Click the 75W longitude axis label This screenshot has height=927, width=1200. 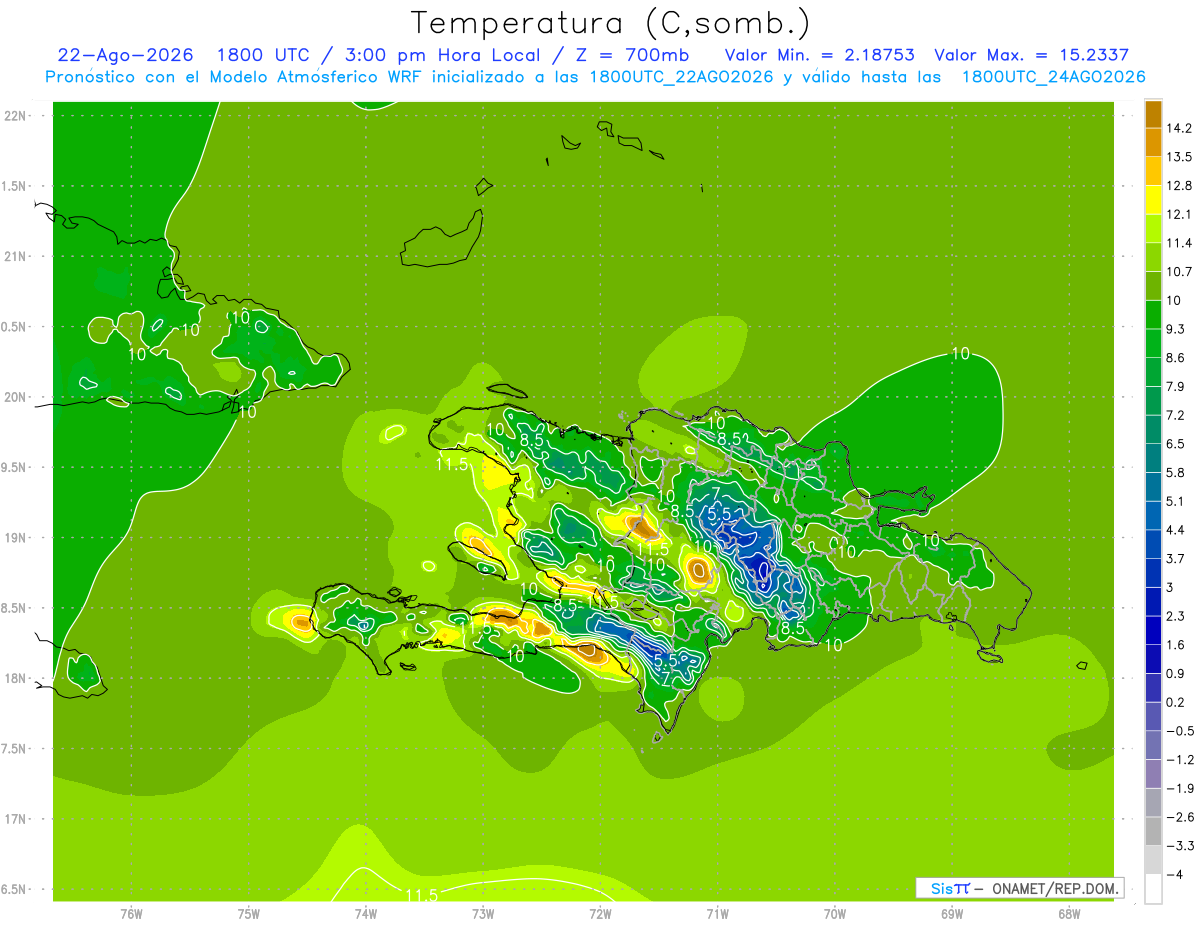[x=249, y=914]
